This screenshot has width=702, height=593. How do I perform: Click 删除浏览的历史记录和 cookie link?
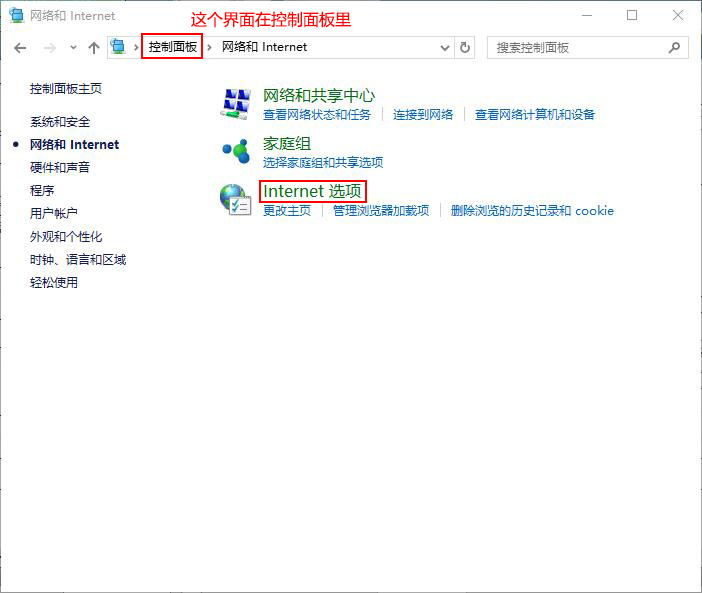point(532,210)
